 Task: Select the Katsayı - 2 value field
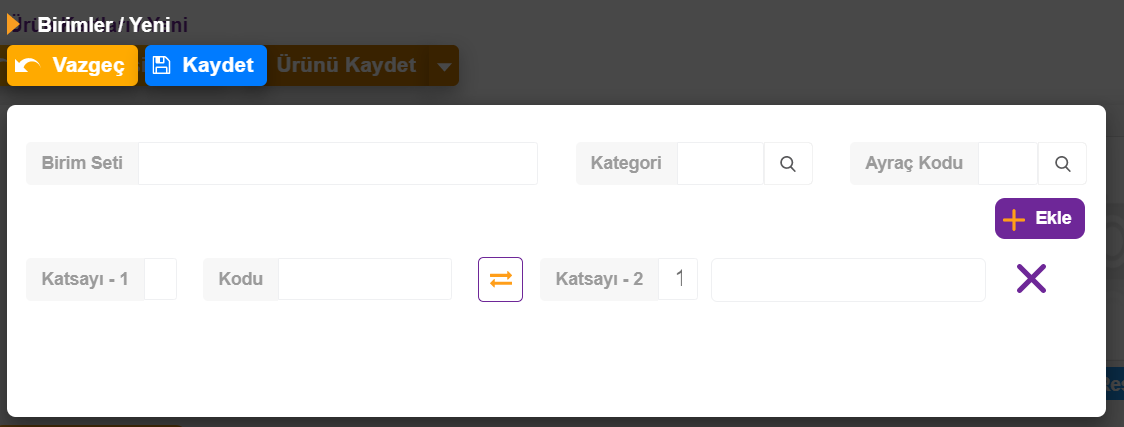tap(678, 279)
